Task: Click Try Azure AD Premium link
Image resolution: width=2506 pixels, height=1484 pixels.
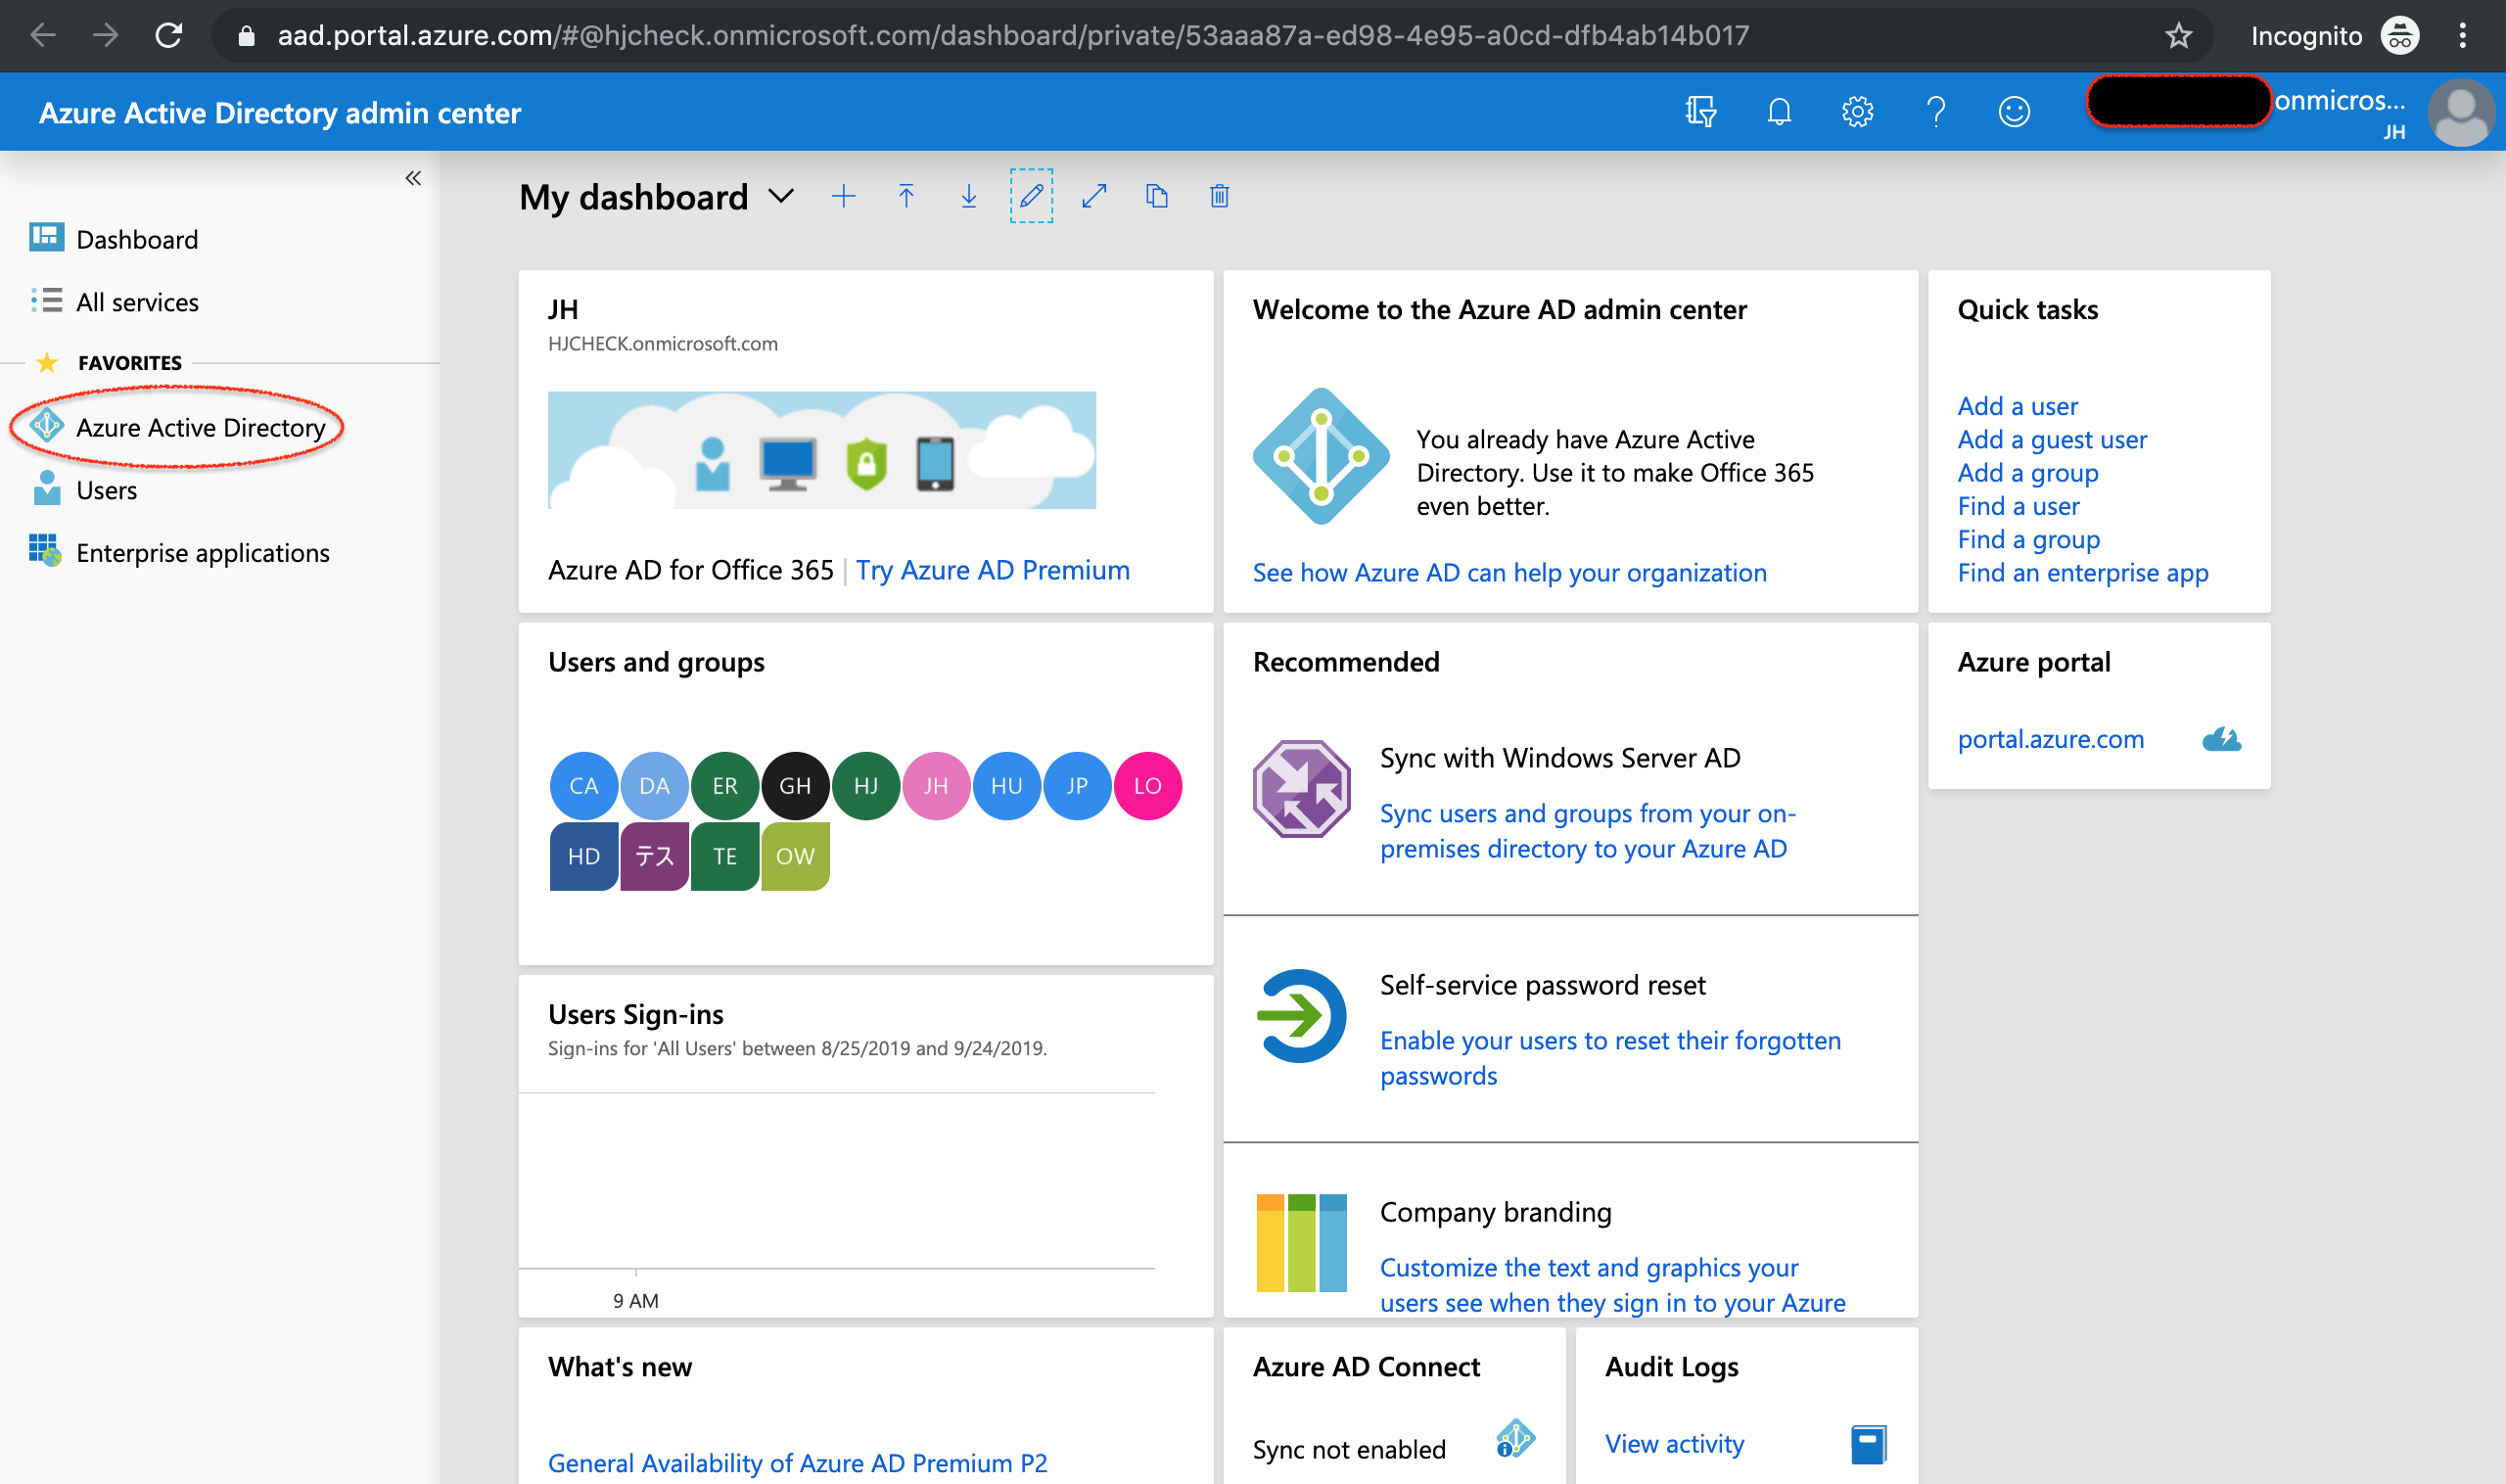Action: click(x=992, y=570)
